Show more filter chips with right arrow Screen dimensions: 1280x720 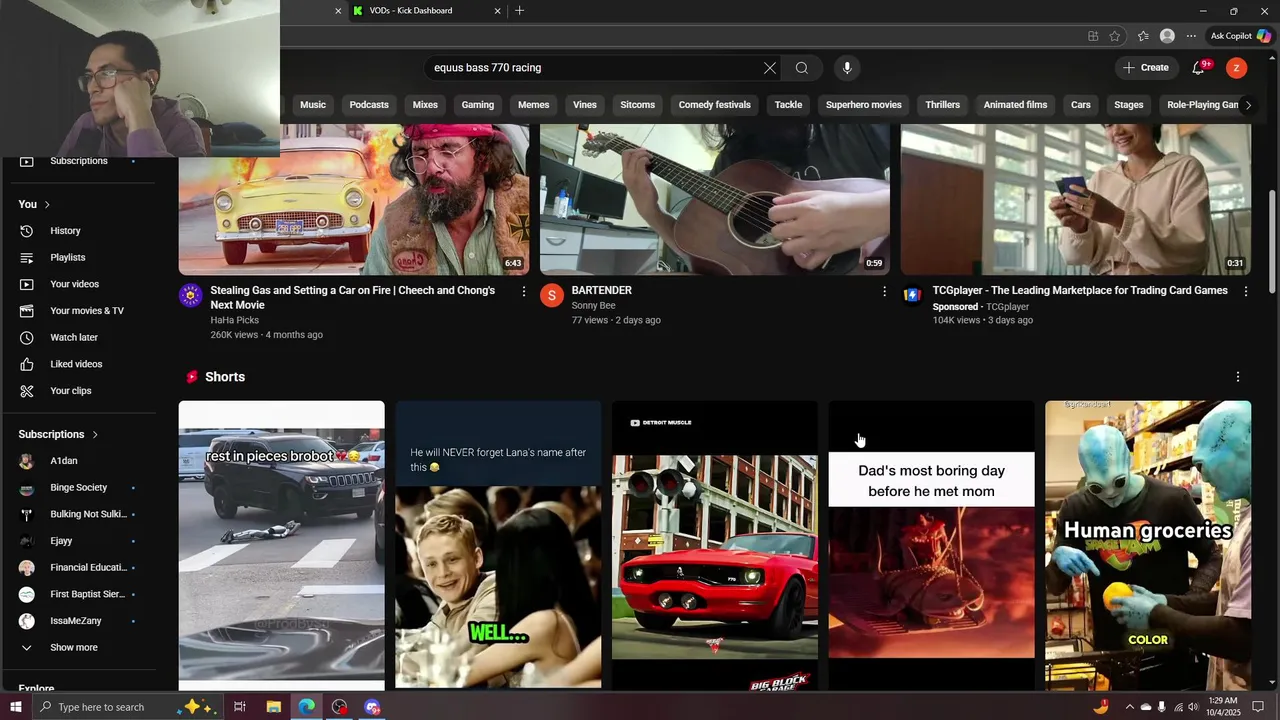pyautogui.click(x=1247, y=105)
